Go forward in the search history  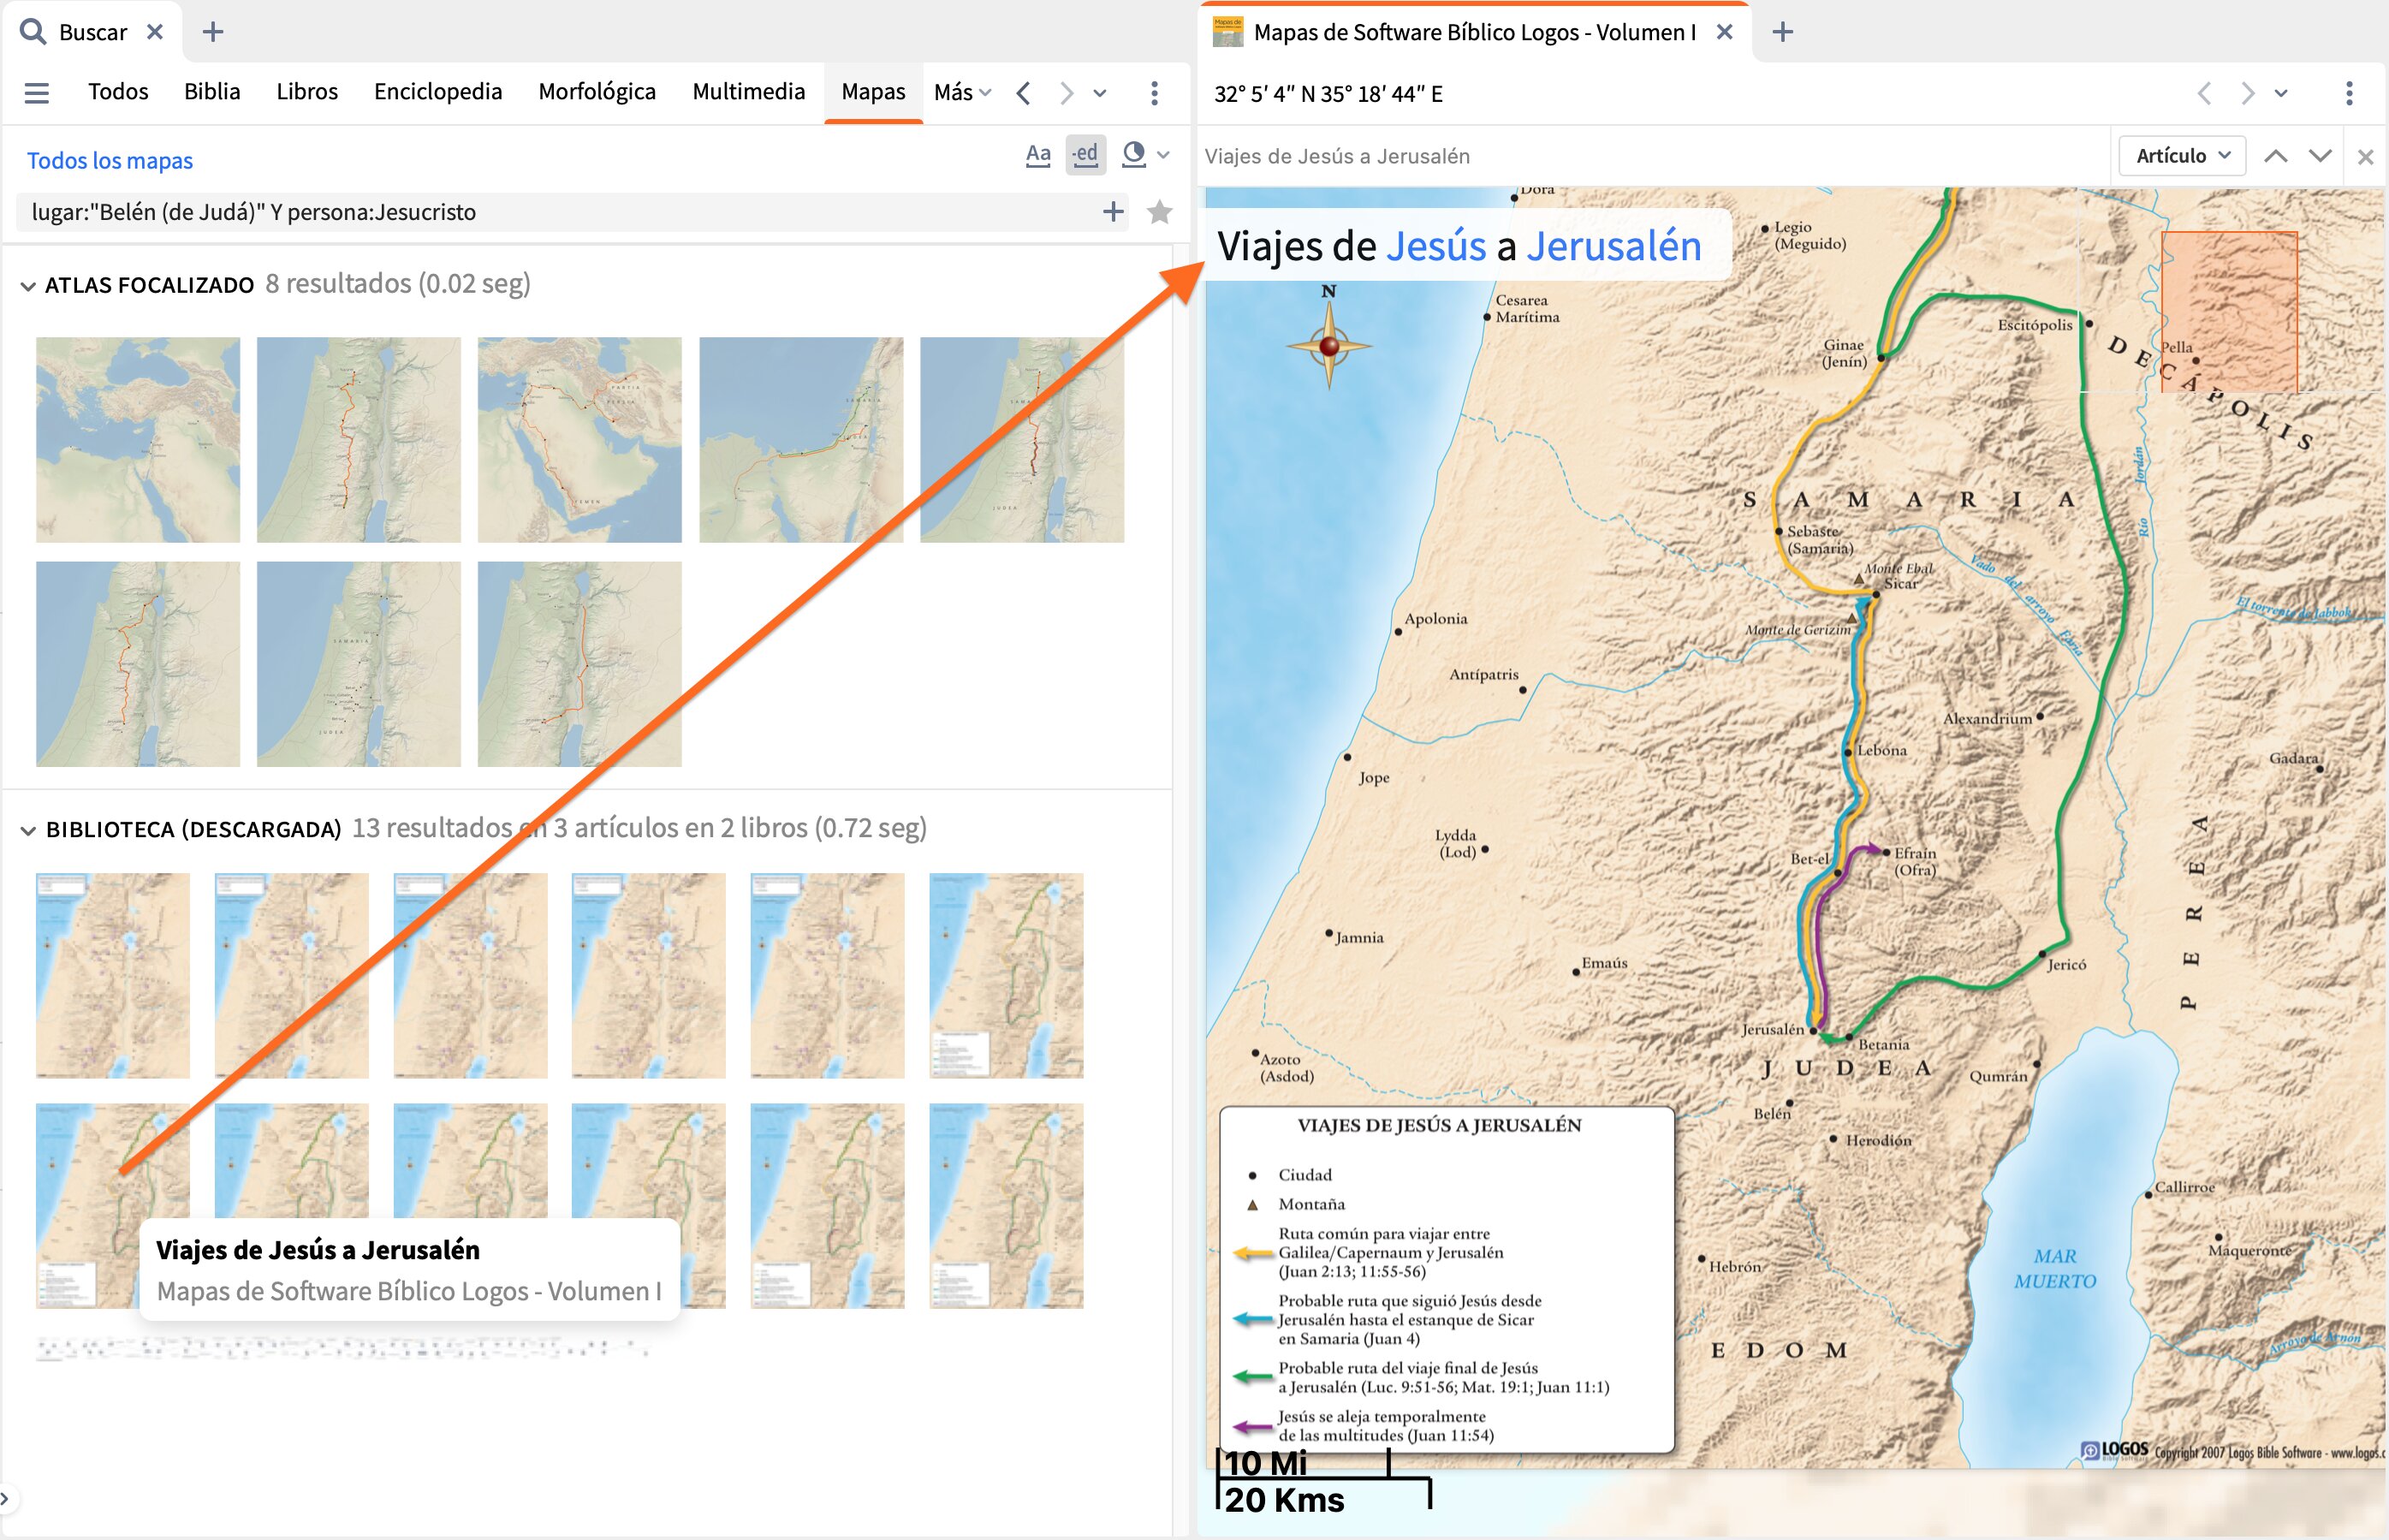[x=1066, y=93]
